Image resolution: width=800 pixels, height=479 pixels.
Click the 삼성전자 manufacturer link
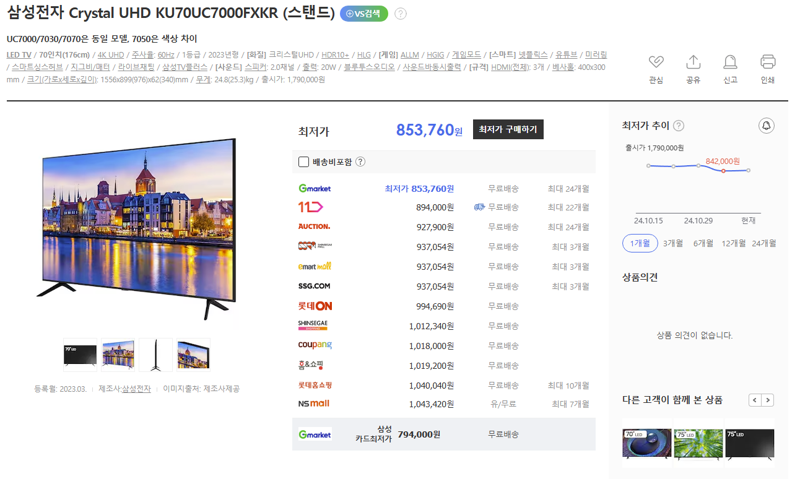(136, 389)
